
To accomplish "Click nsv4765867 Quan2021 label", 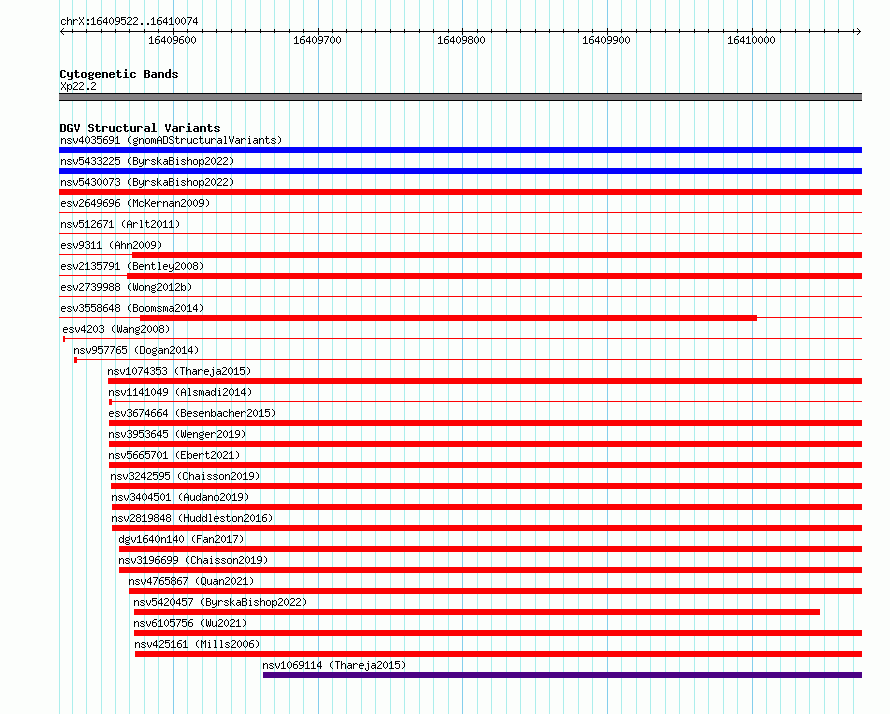I will 191,581.
